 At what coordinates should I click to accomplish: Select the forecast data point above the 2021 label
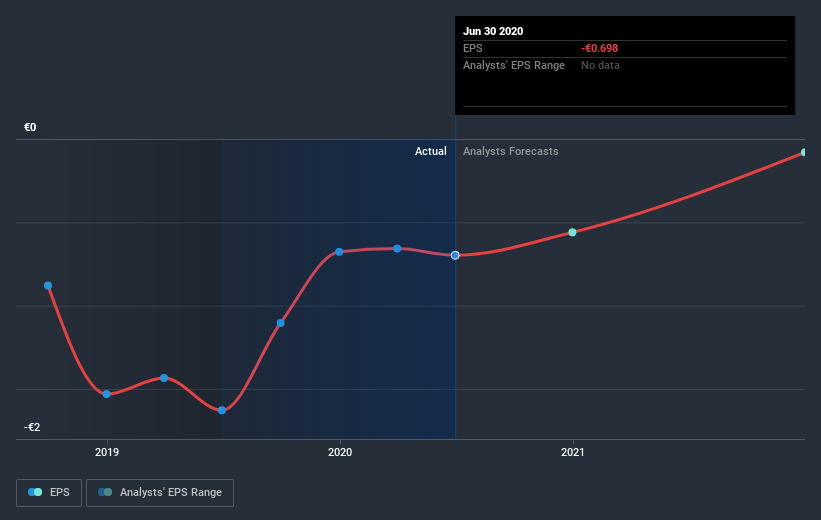tap(572, 232)
